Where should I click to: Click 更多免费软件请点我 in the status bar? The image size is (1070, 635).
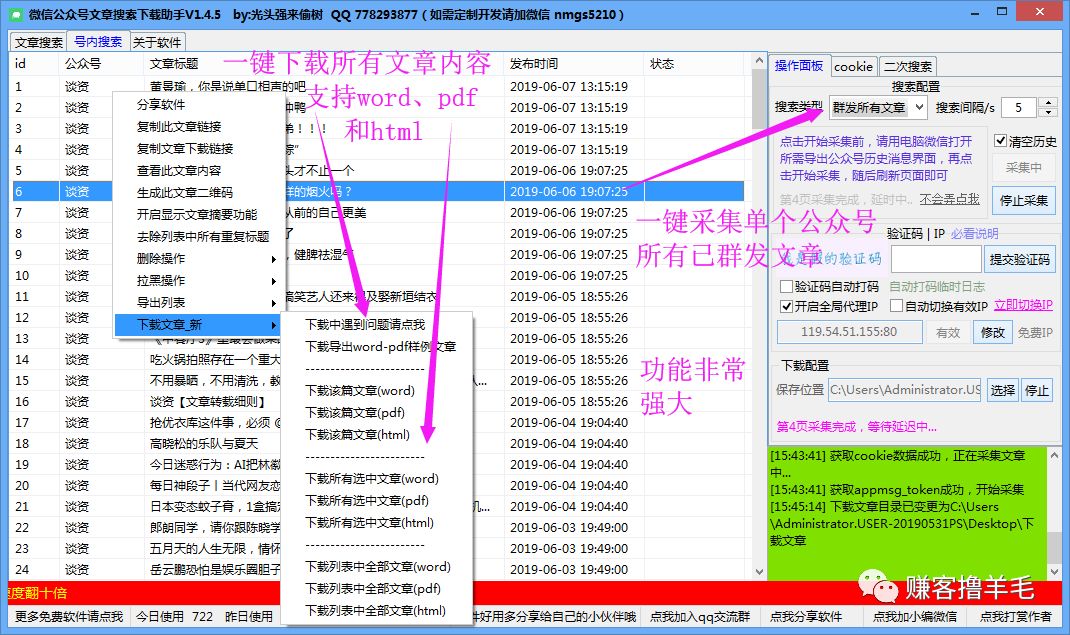(69, 617)
